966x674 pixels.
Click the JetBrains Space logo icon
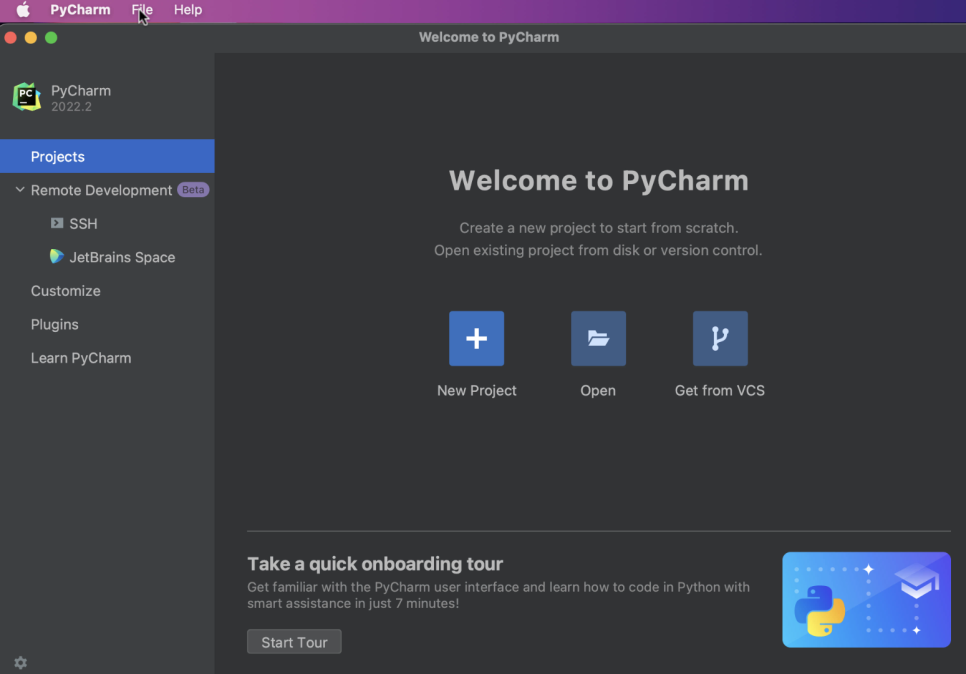pyautogui.click(x=57, y=257)
